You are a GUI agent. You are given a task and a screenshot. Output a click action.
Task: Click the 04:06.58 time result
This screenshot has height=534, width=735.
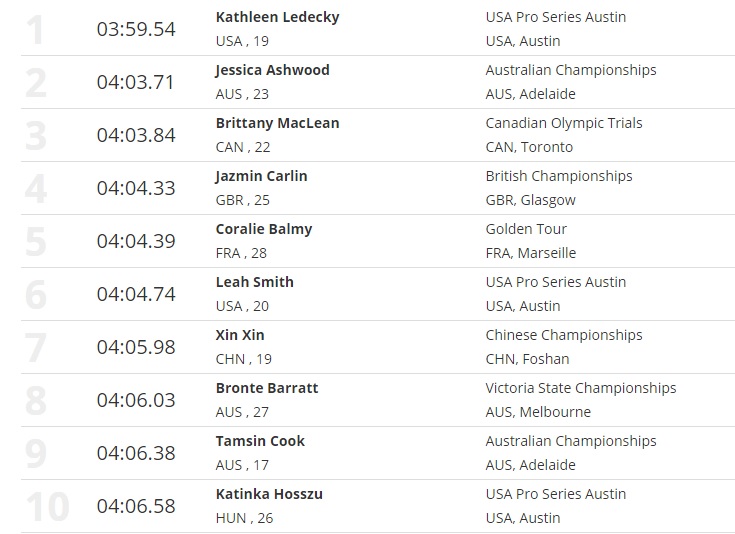[x=136, y=506]
